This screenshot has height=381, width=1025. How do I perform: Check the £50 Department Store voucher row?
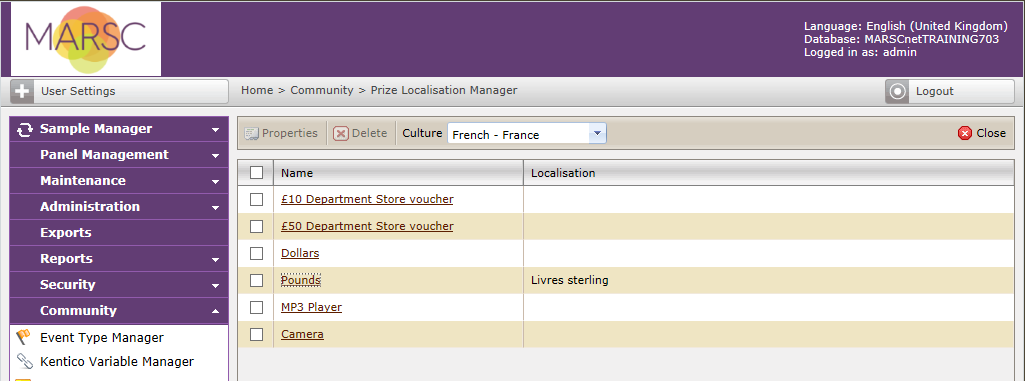[257, 226]
